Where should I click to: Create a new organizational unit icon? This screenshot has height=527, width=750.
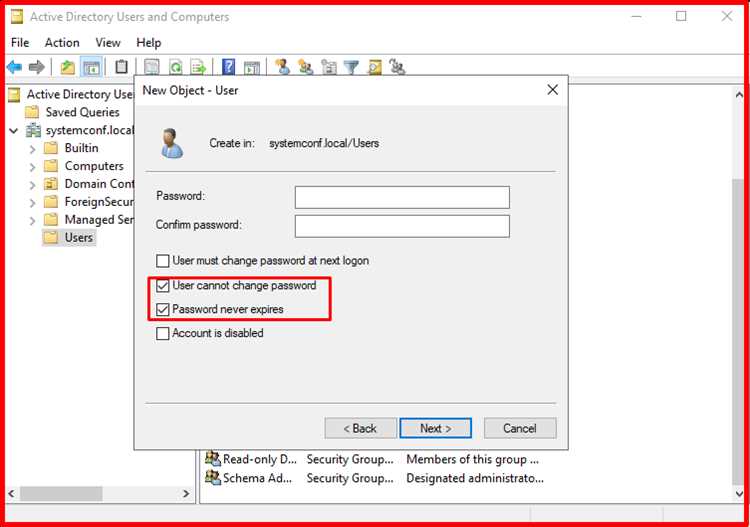pyautogui.click(x=329, y=67)
